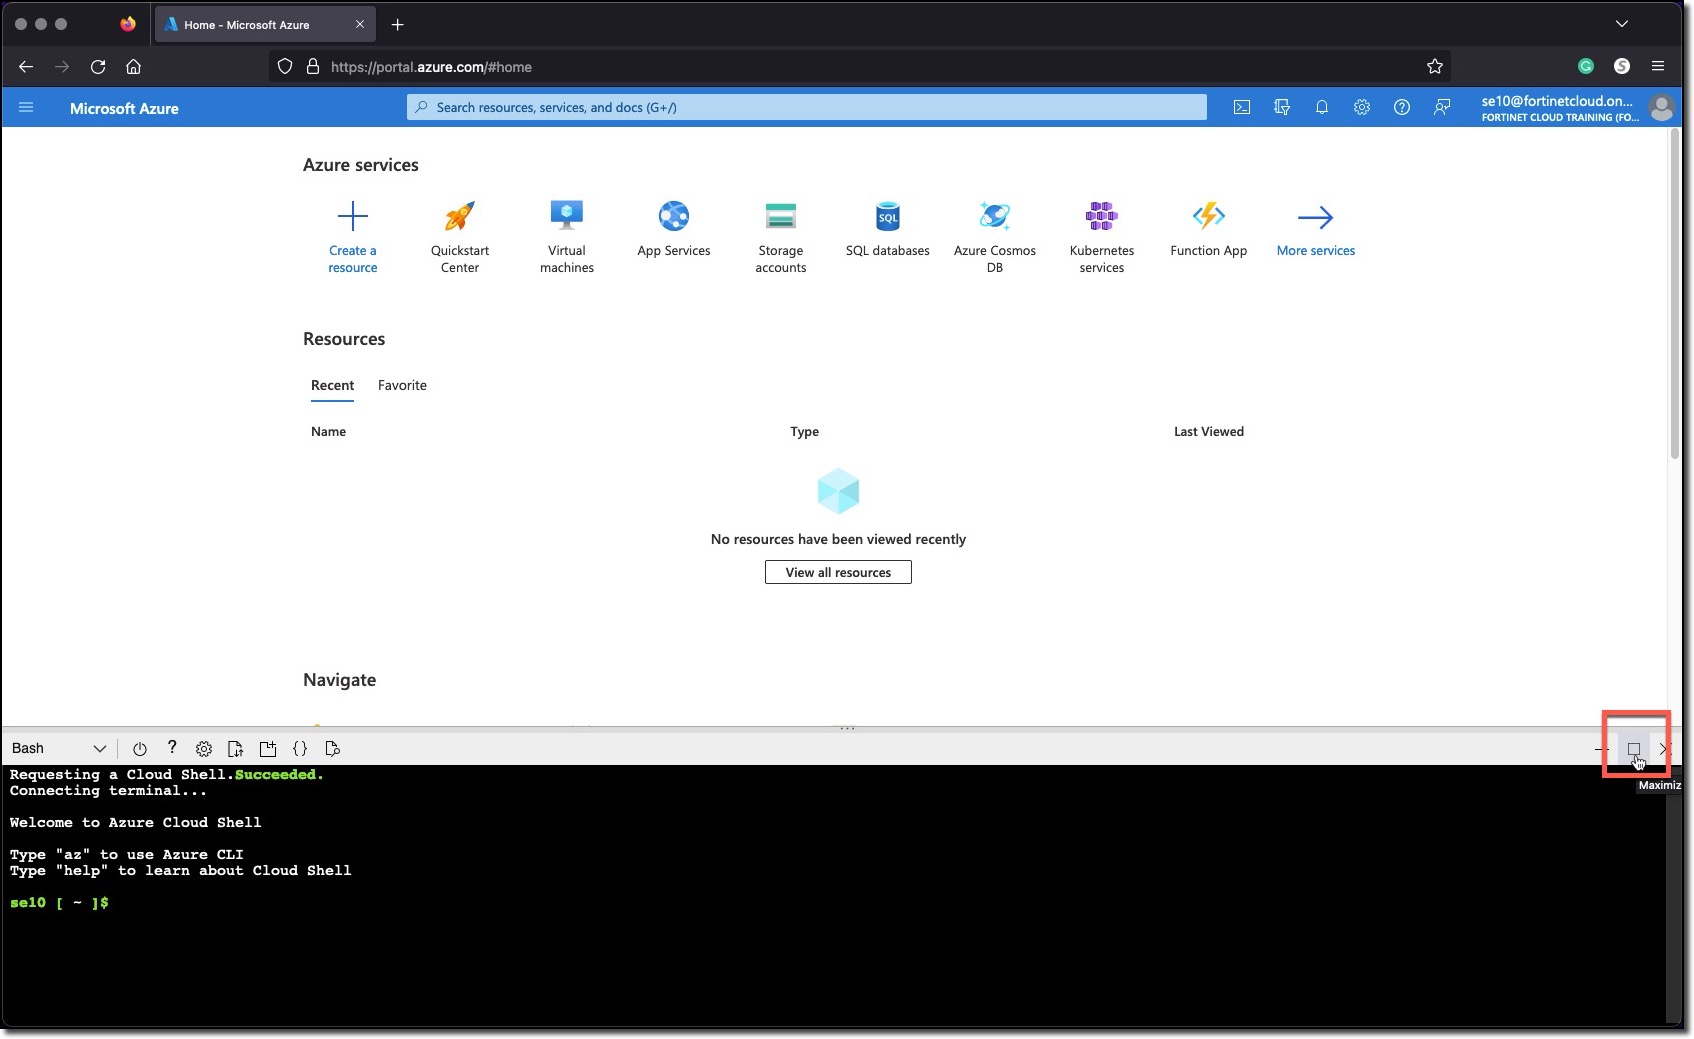Open the Directories and subscriptions filter icon
Viewport: 1694px width, 1039px height.
[1282, 107]
